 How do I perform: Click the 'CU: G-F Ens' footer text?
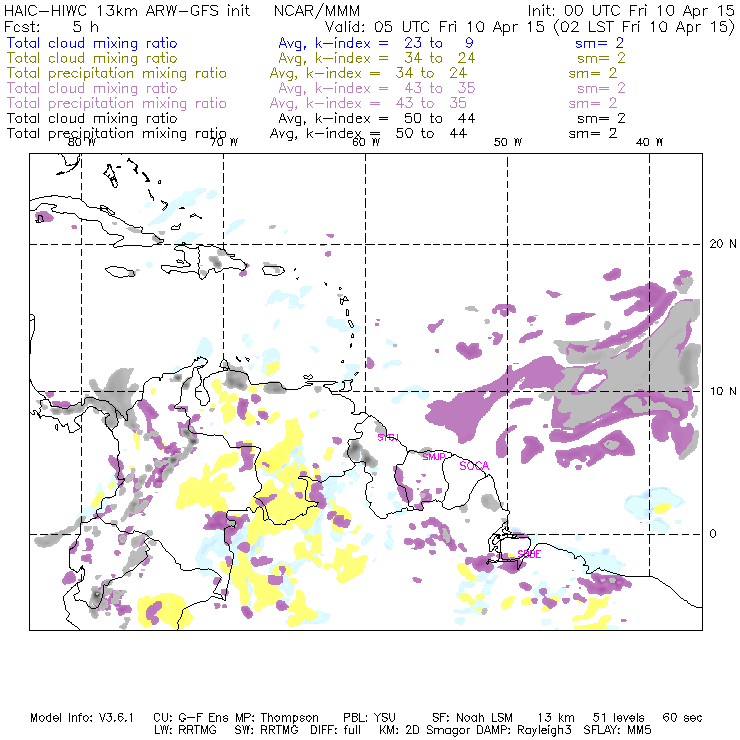click(x=193, y=718)
